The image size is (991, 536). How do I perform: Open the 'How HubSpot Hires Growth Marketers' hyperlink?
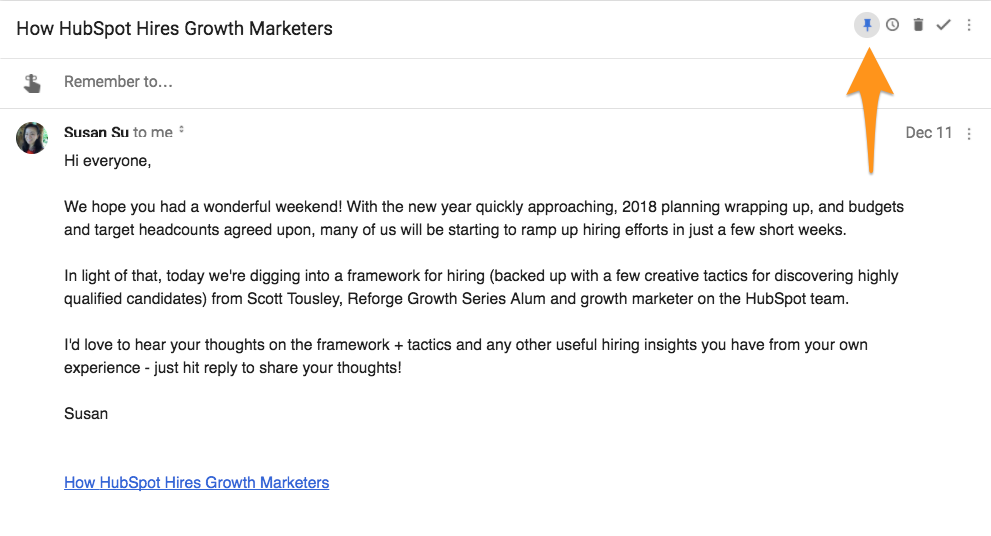[x=196, y=482]
